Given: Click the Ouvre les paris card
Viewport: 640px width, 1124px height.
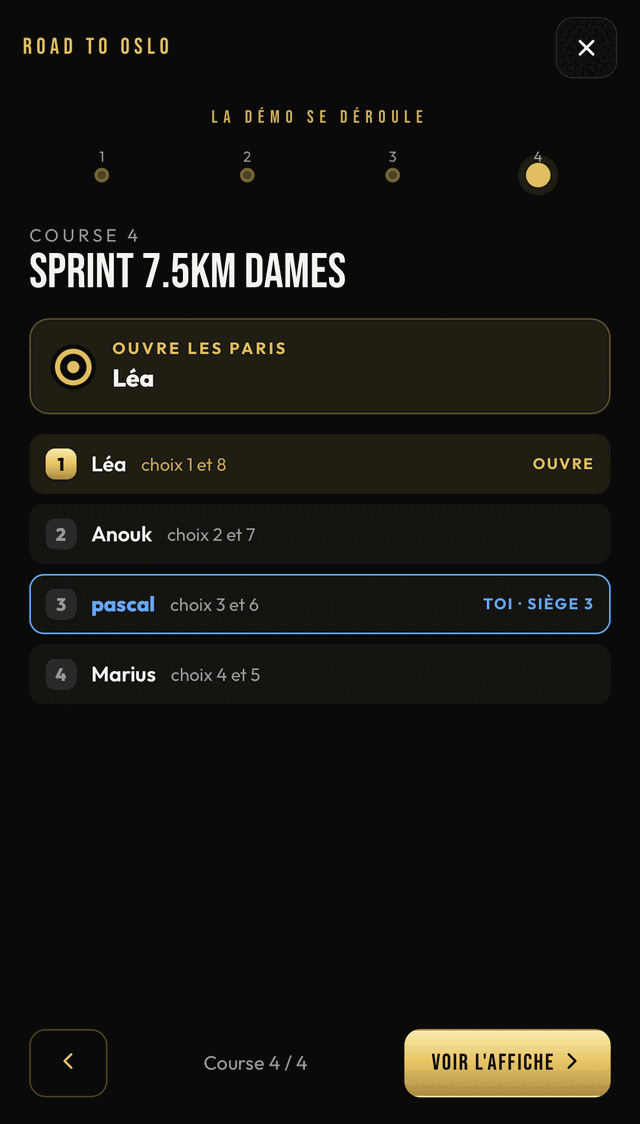Looking at the screenshot, I should [x=320, y=366].
